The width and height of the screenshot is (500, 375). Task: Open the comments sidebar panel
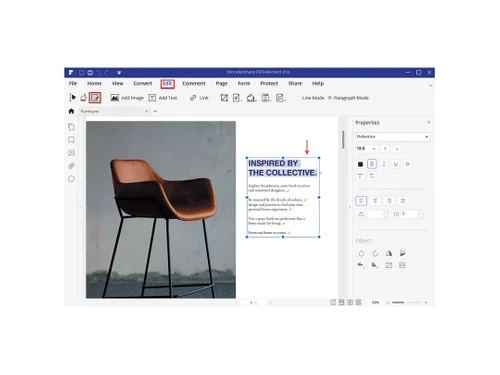click(71, 153)
